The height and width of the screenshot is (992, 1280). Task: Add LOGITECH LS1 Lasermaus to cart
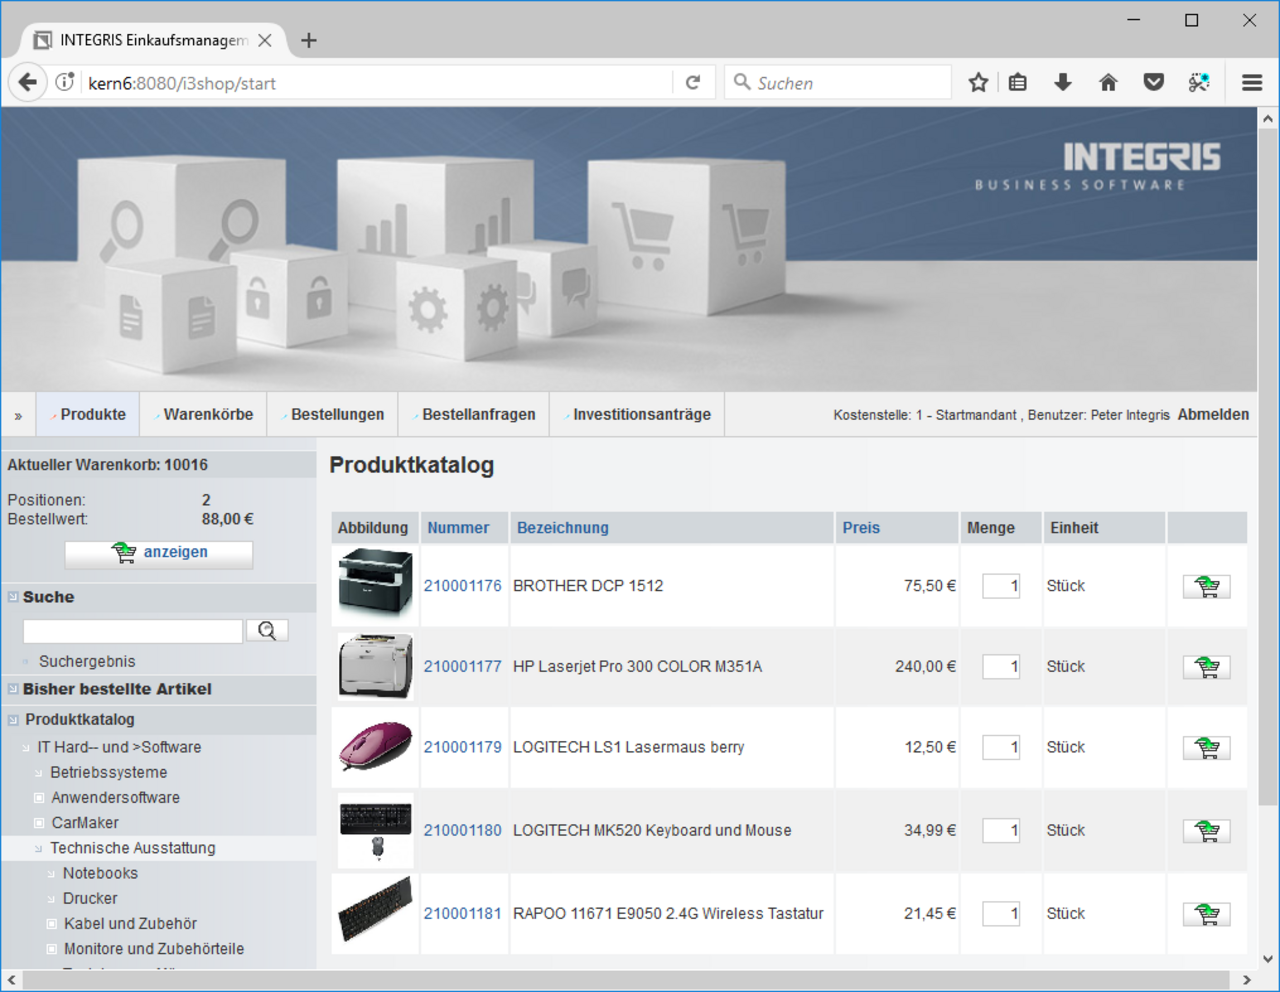tap(1206, 748)
